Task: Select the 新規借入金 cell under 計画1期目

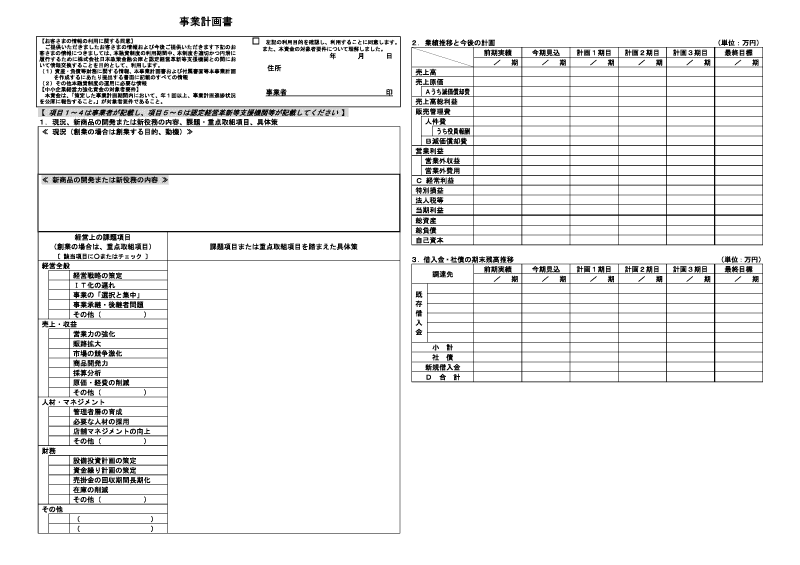Action: pyautogui.click(x=594, y=367)
